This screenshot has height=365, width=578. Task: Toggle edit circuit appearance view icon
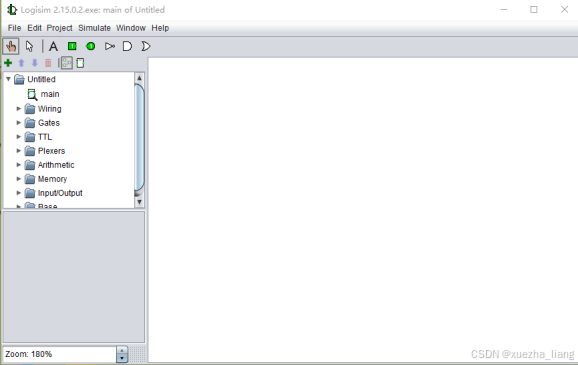pyautogui.click(x=80, y=63)
